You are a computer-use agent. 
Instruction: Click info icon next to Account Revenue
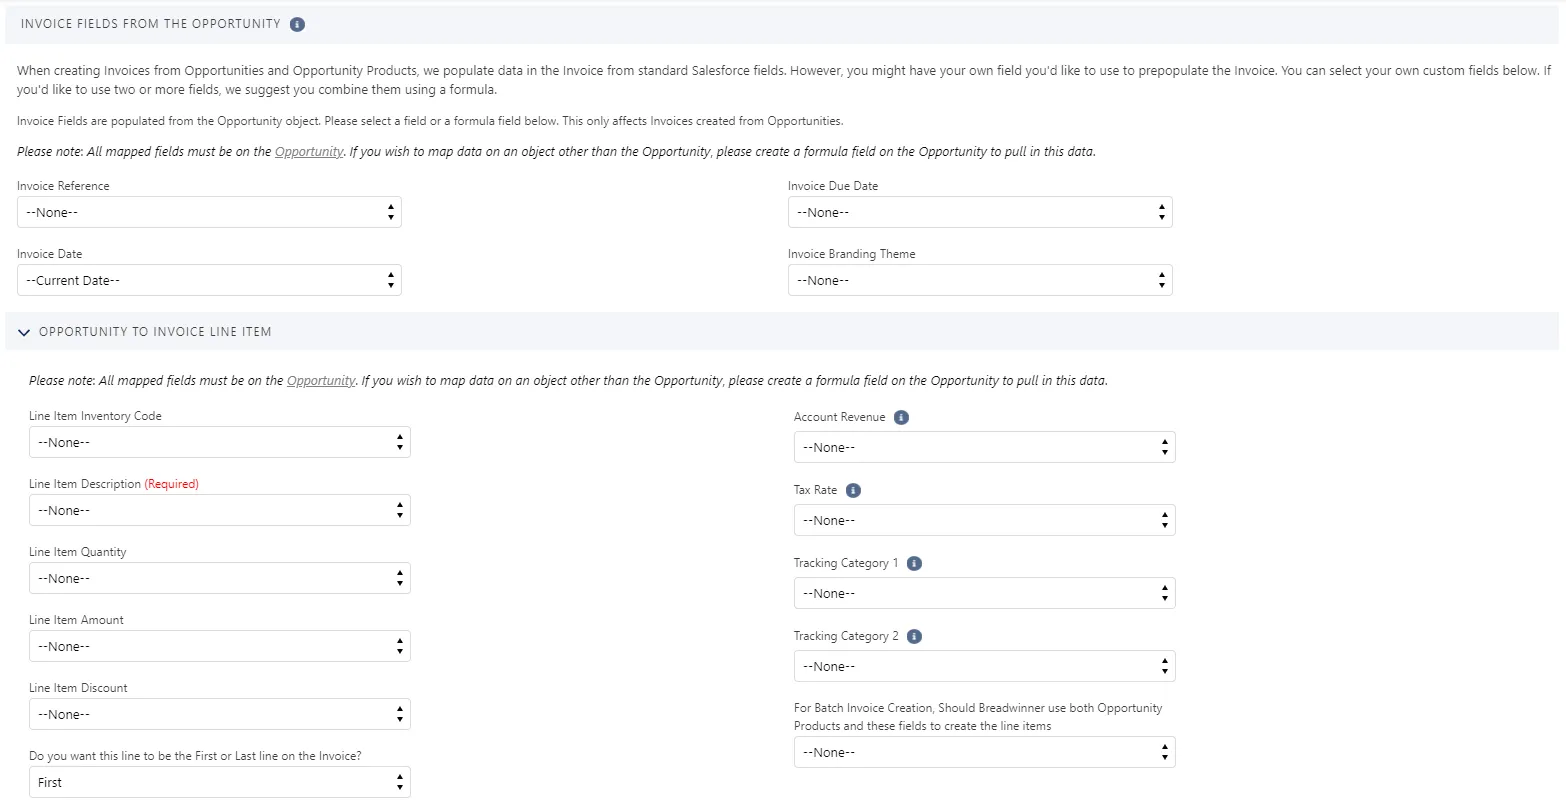tap(901, 417)
